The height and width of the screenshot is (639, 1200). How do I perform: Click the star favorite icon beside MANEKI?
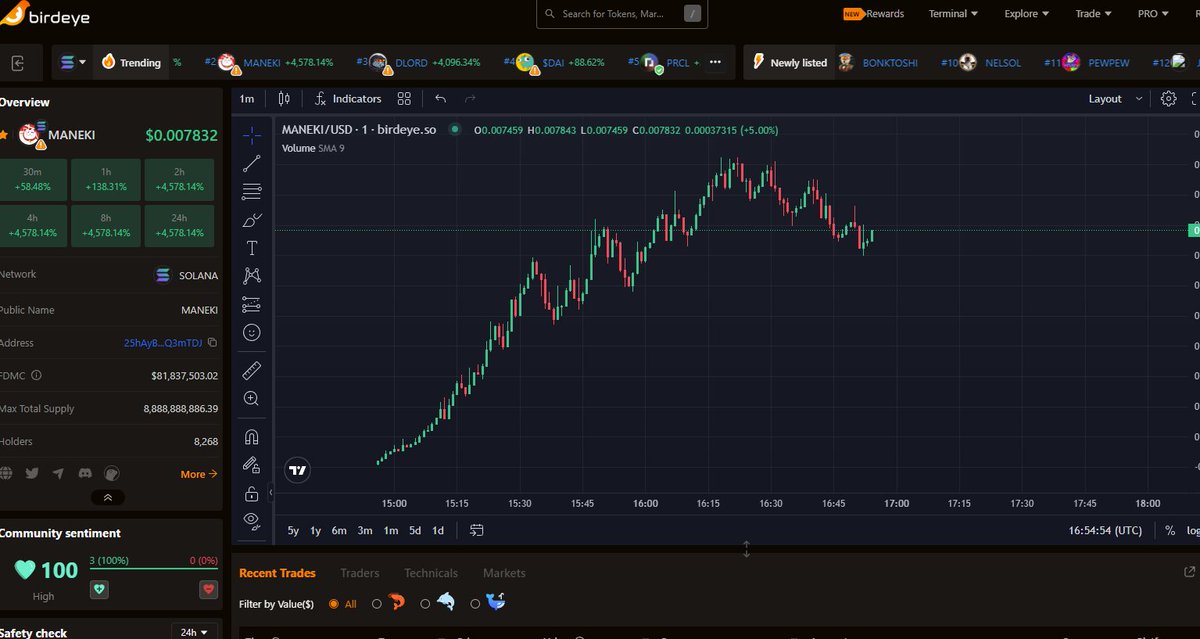tap(4, 134)
